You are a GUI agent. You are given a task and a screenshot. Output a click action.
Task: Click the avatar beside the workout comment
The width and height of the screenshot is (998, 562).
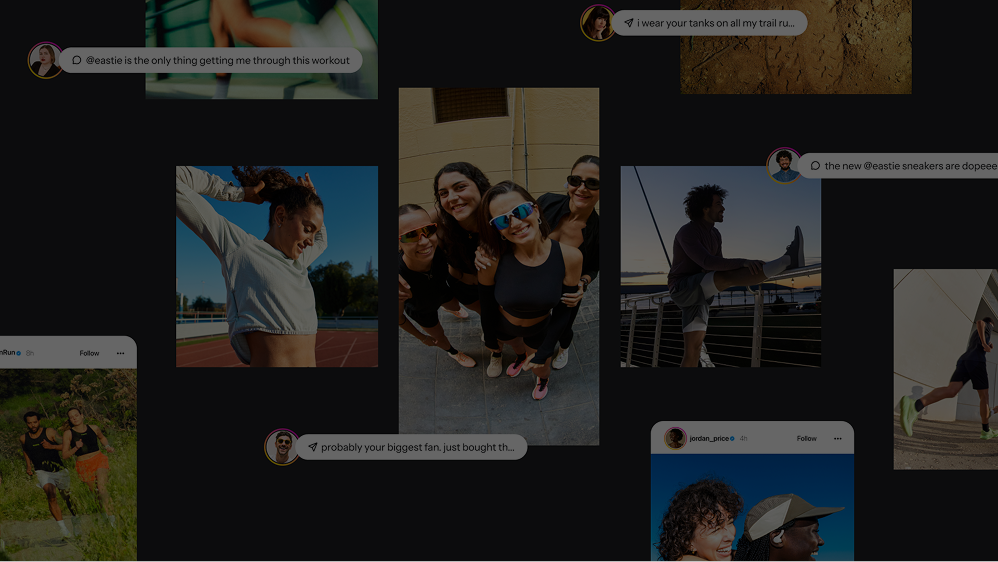[x=45, y=60]
